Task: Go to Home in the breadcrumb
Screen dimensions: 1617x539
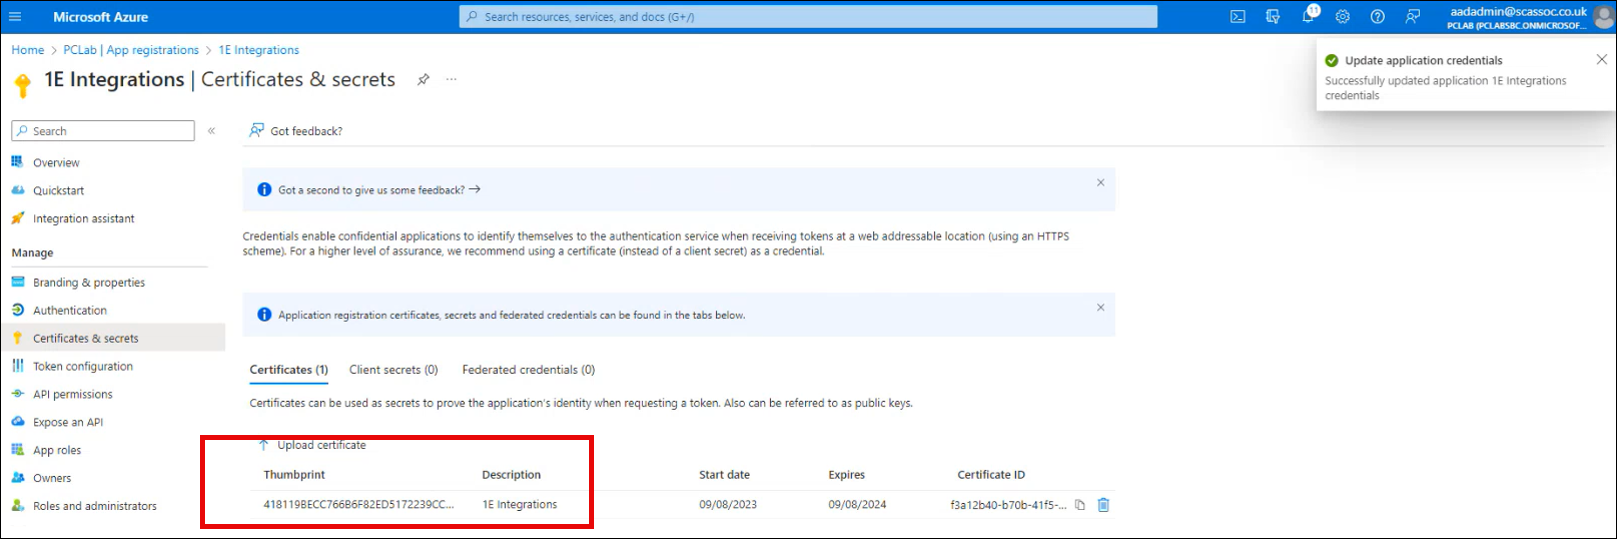Action: [28, 50]
